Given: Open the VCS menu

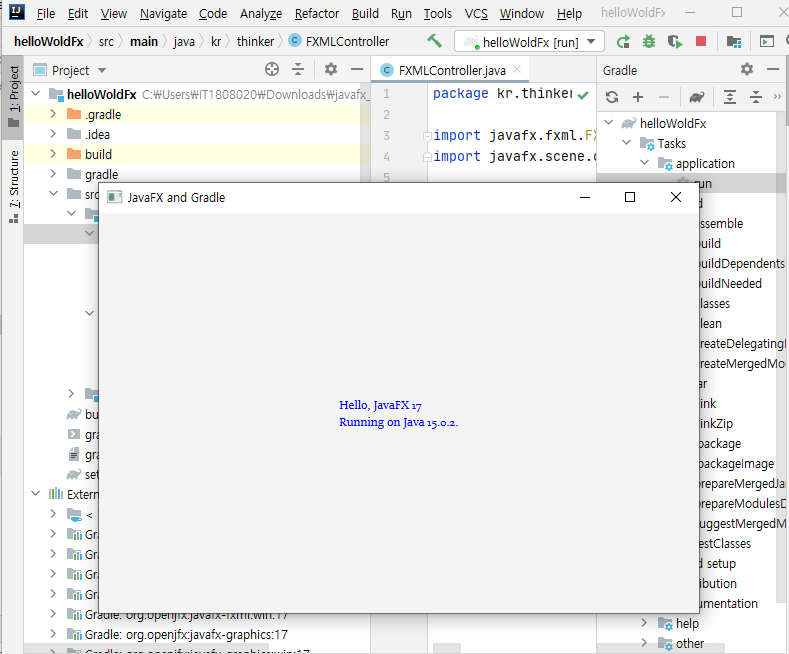Looking at the screenshot, I should click(476, 14).
